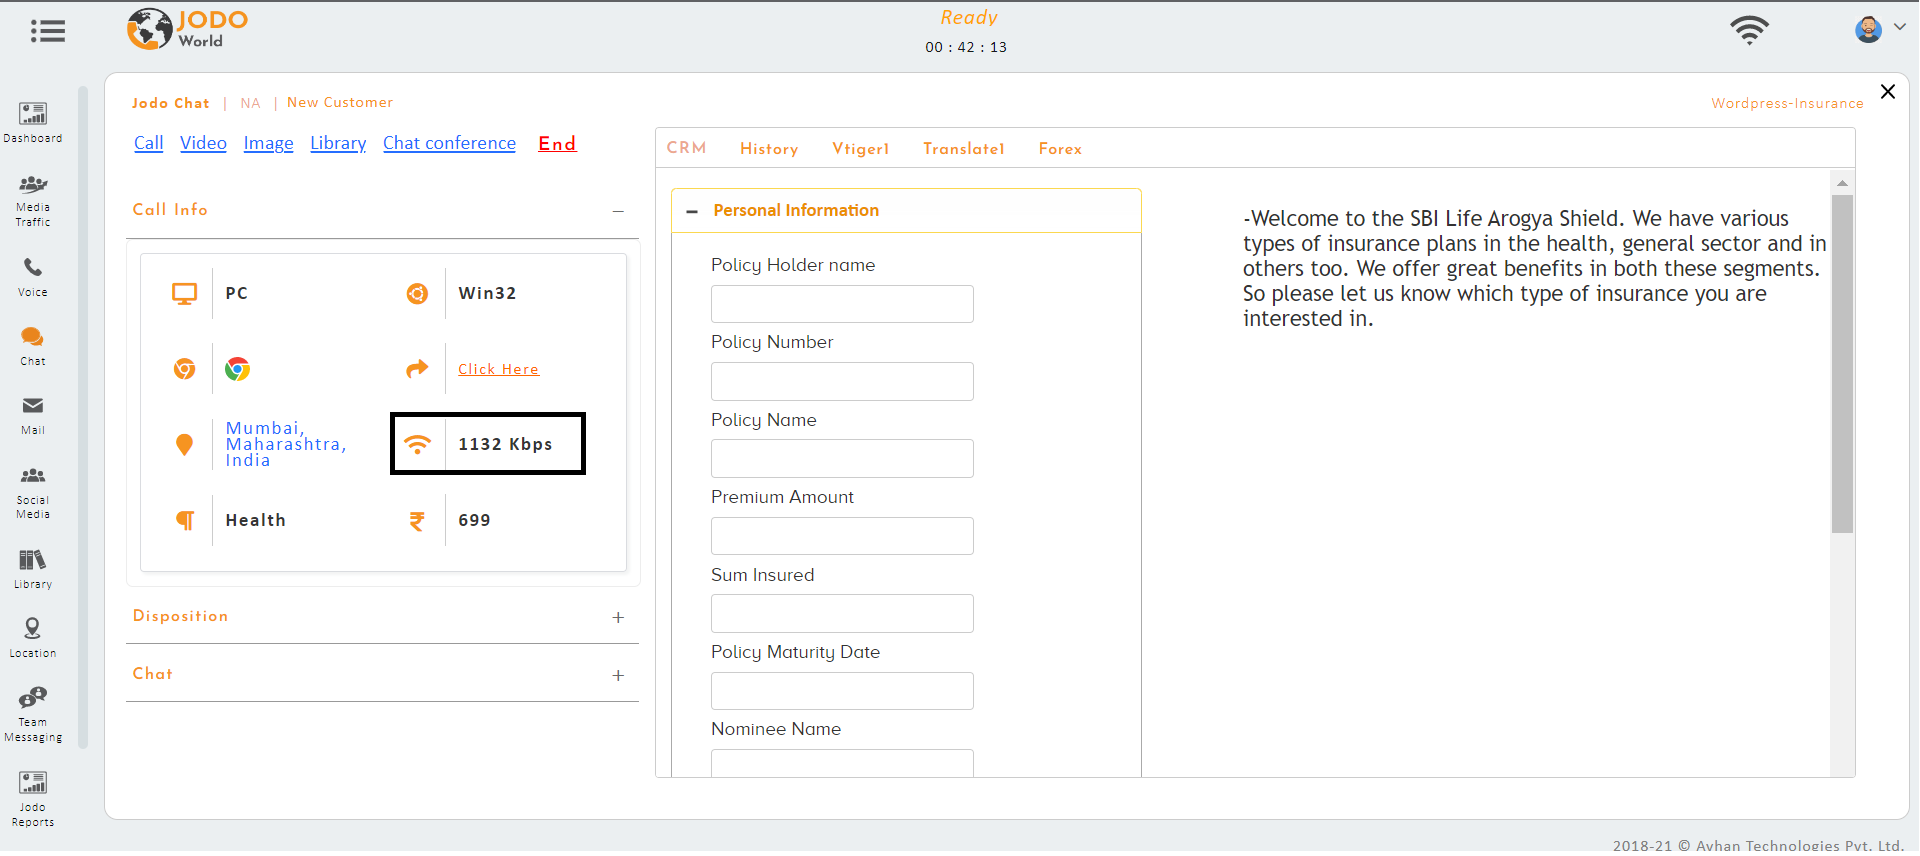The width and height of the screenshot is (1920, 856).
Task: Expand the Chat section
Action: tap(618, 675)
